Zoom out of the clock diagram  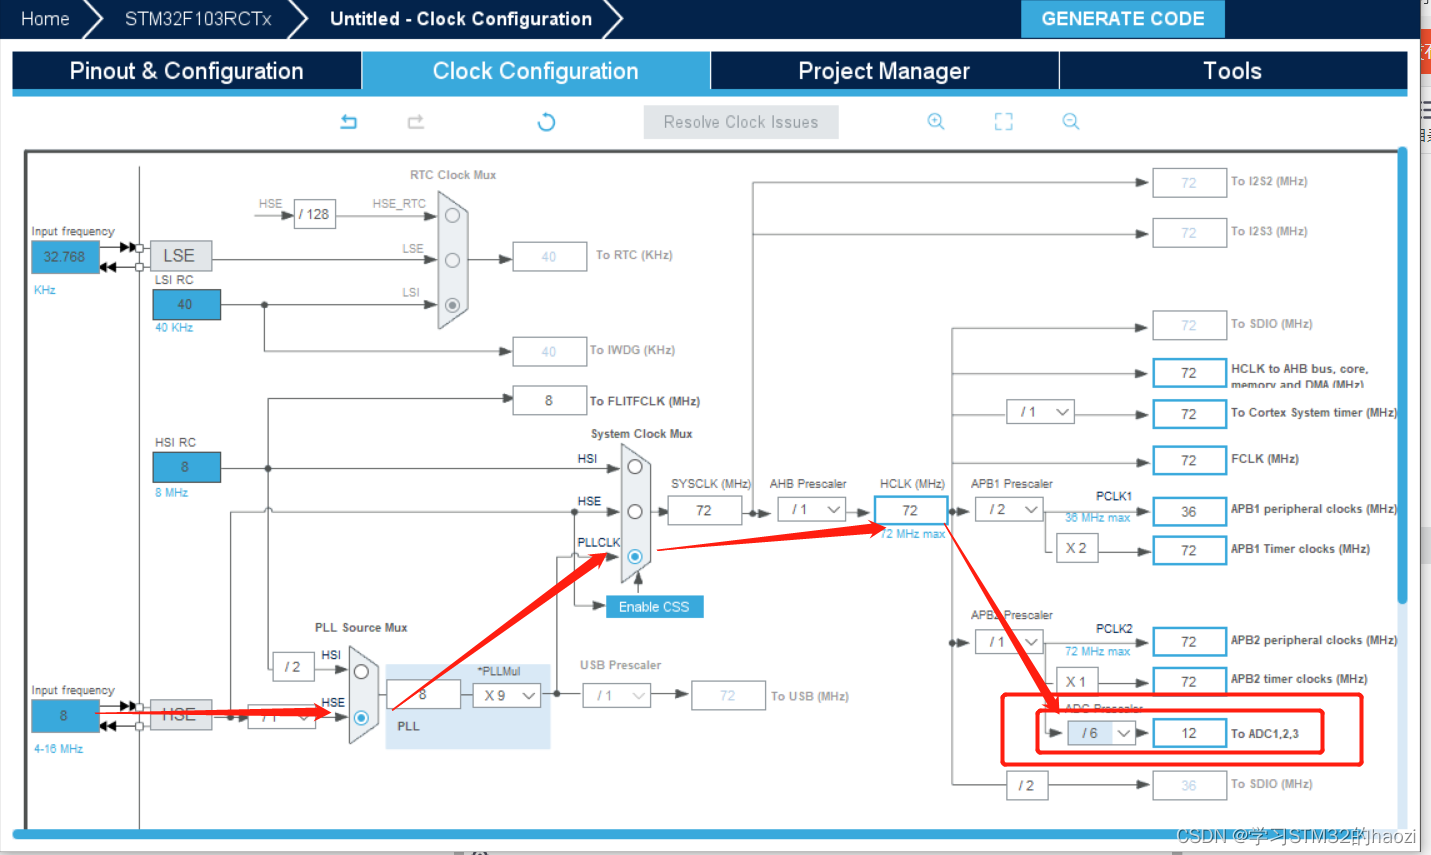tap(1071, 122)
